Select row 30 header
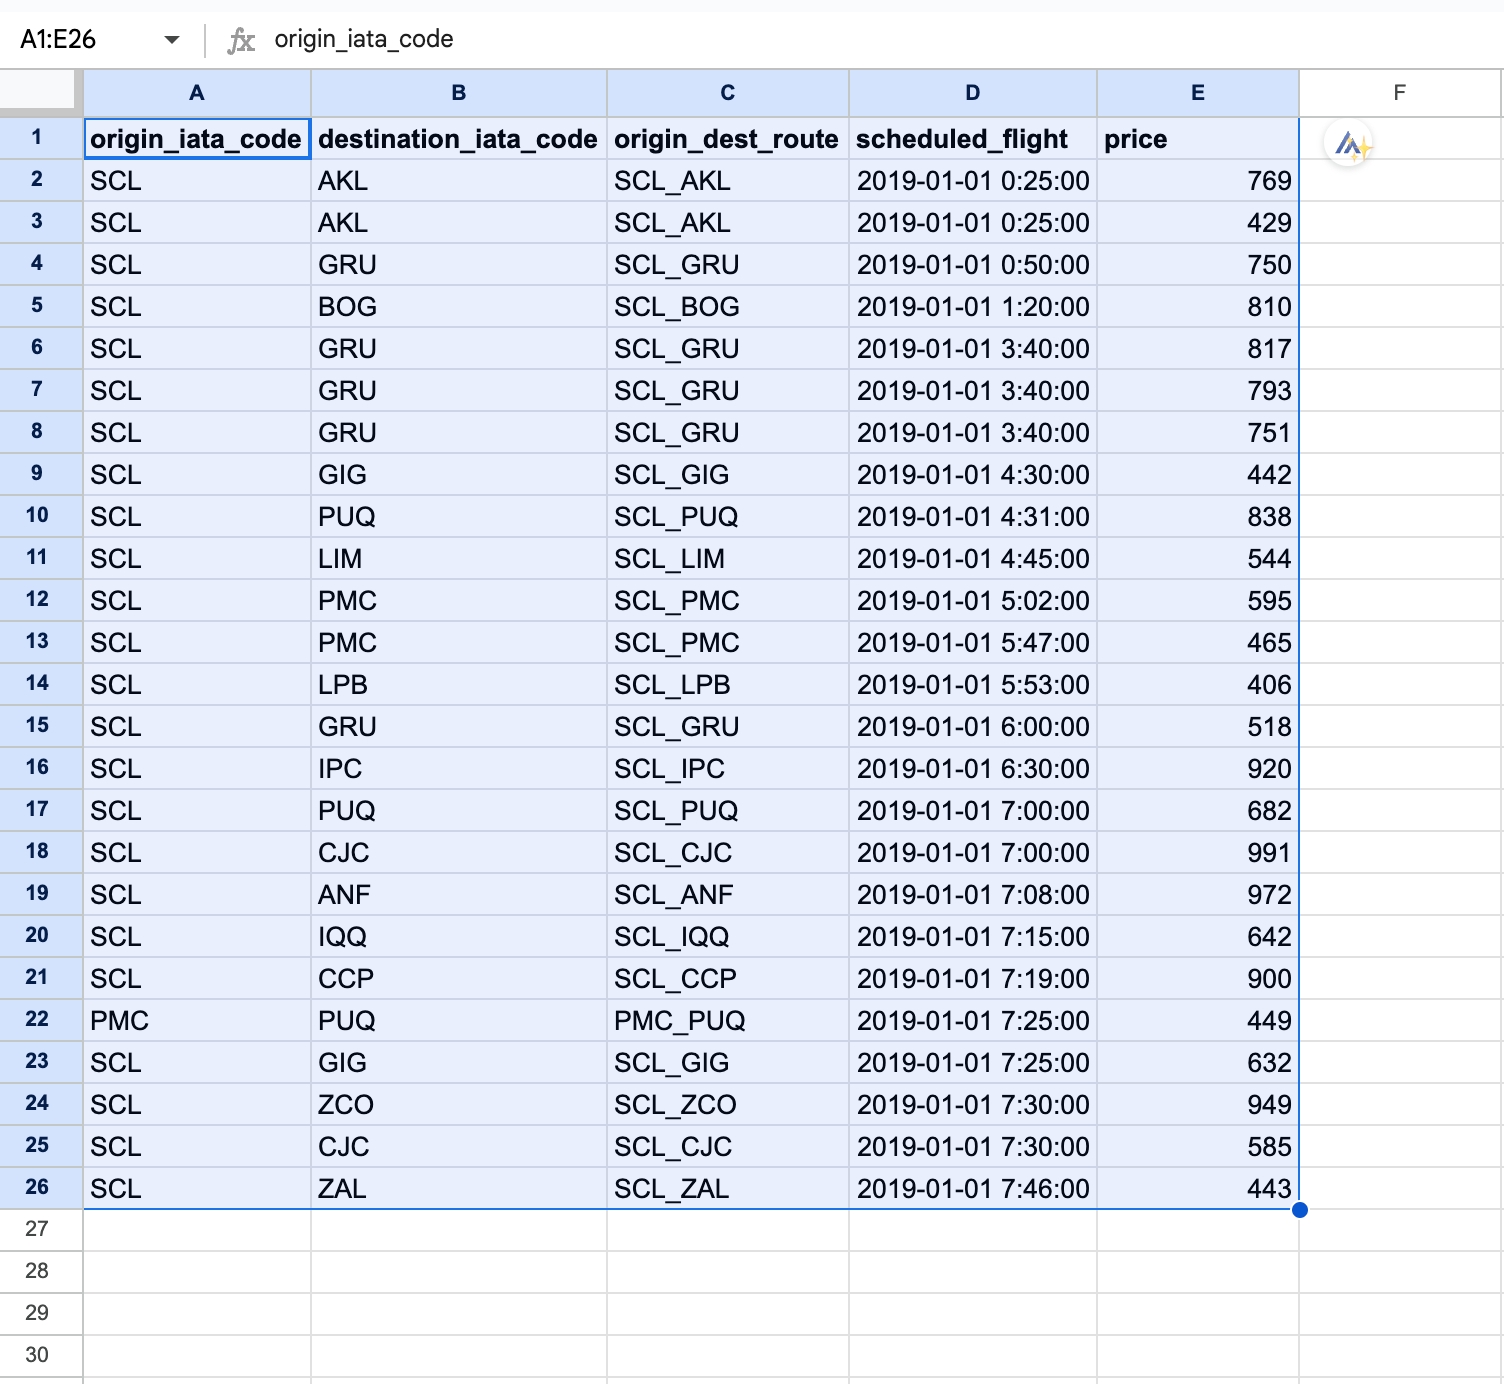The height and width of the screenshot is (1384, 1504). pyautogui.click(x=38, y=1355)
